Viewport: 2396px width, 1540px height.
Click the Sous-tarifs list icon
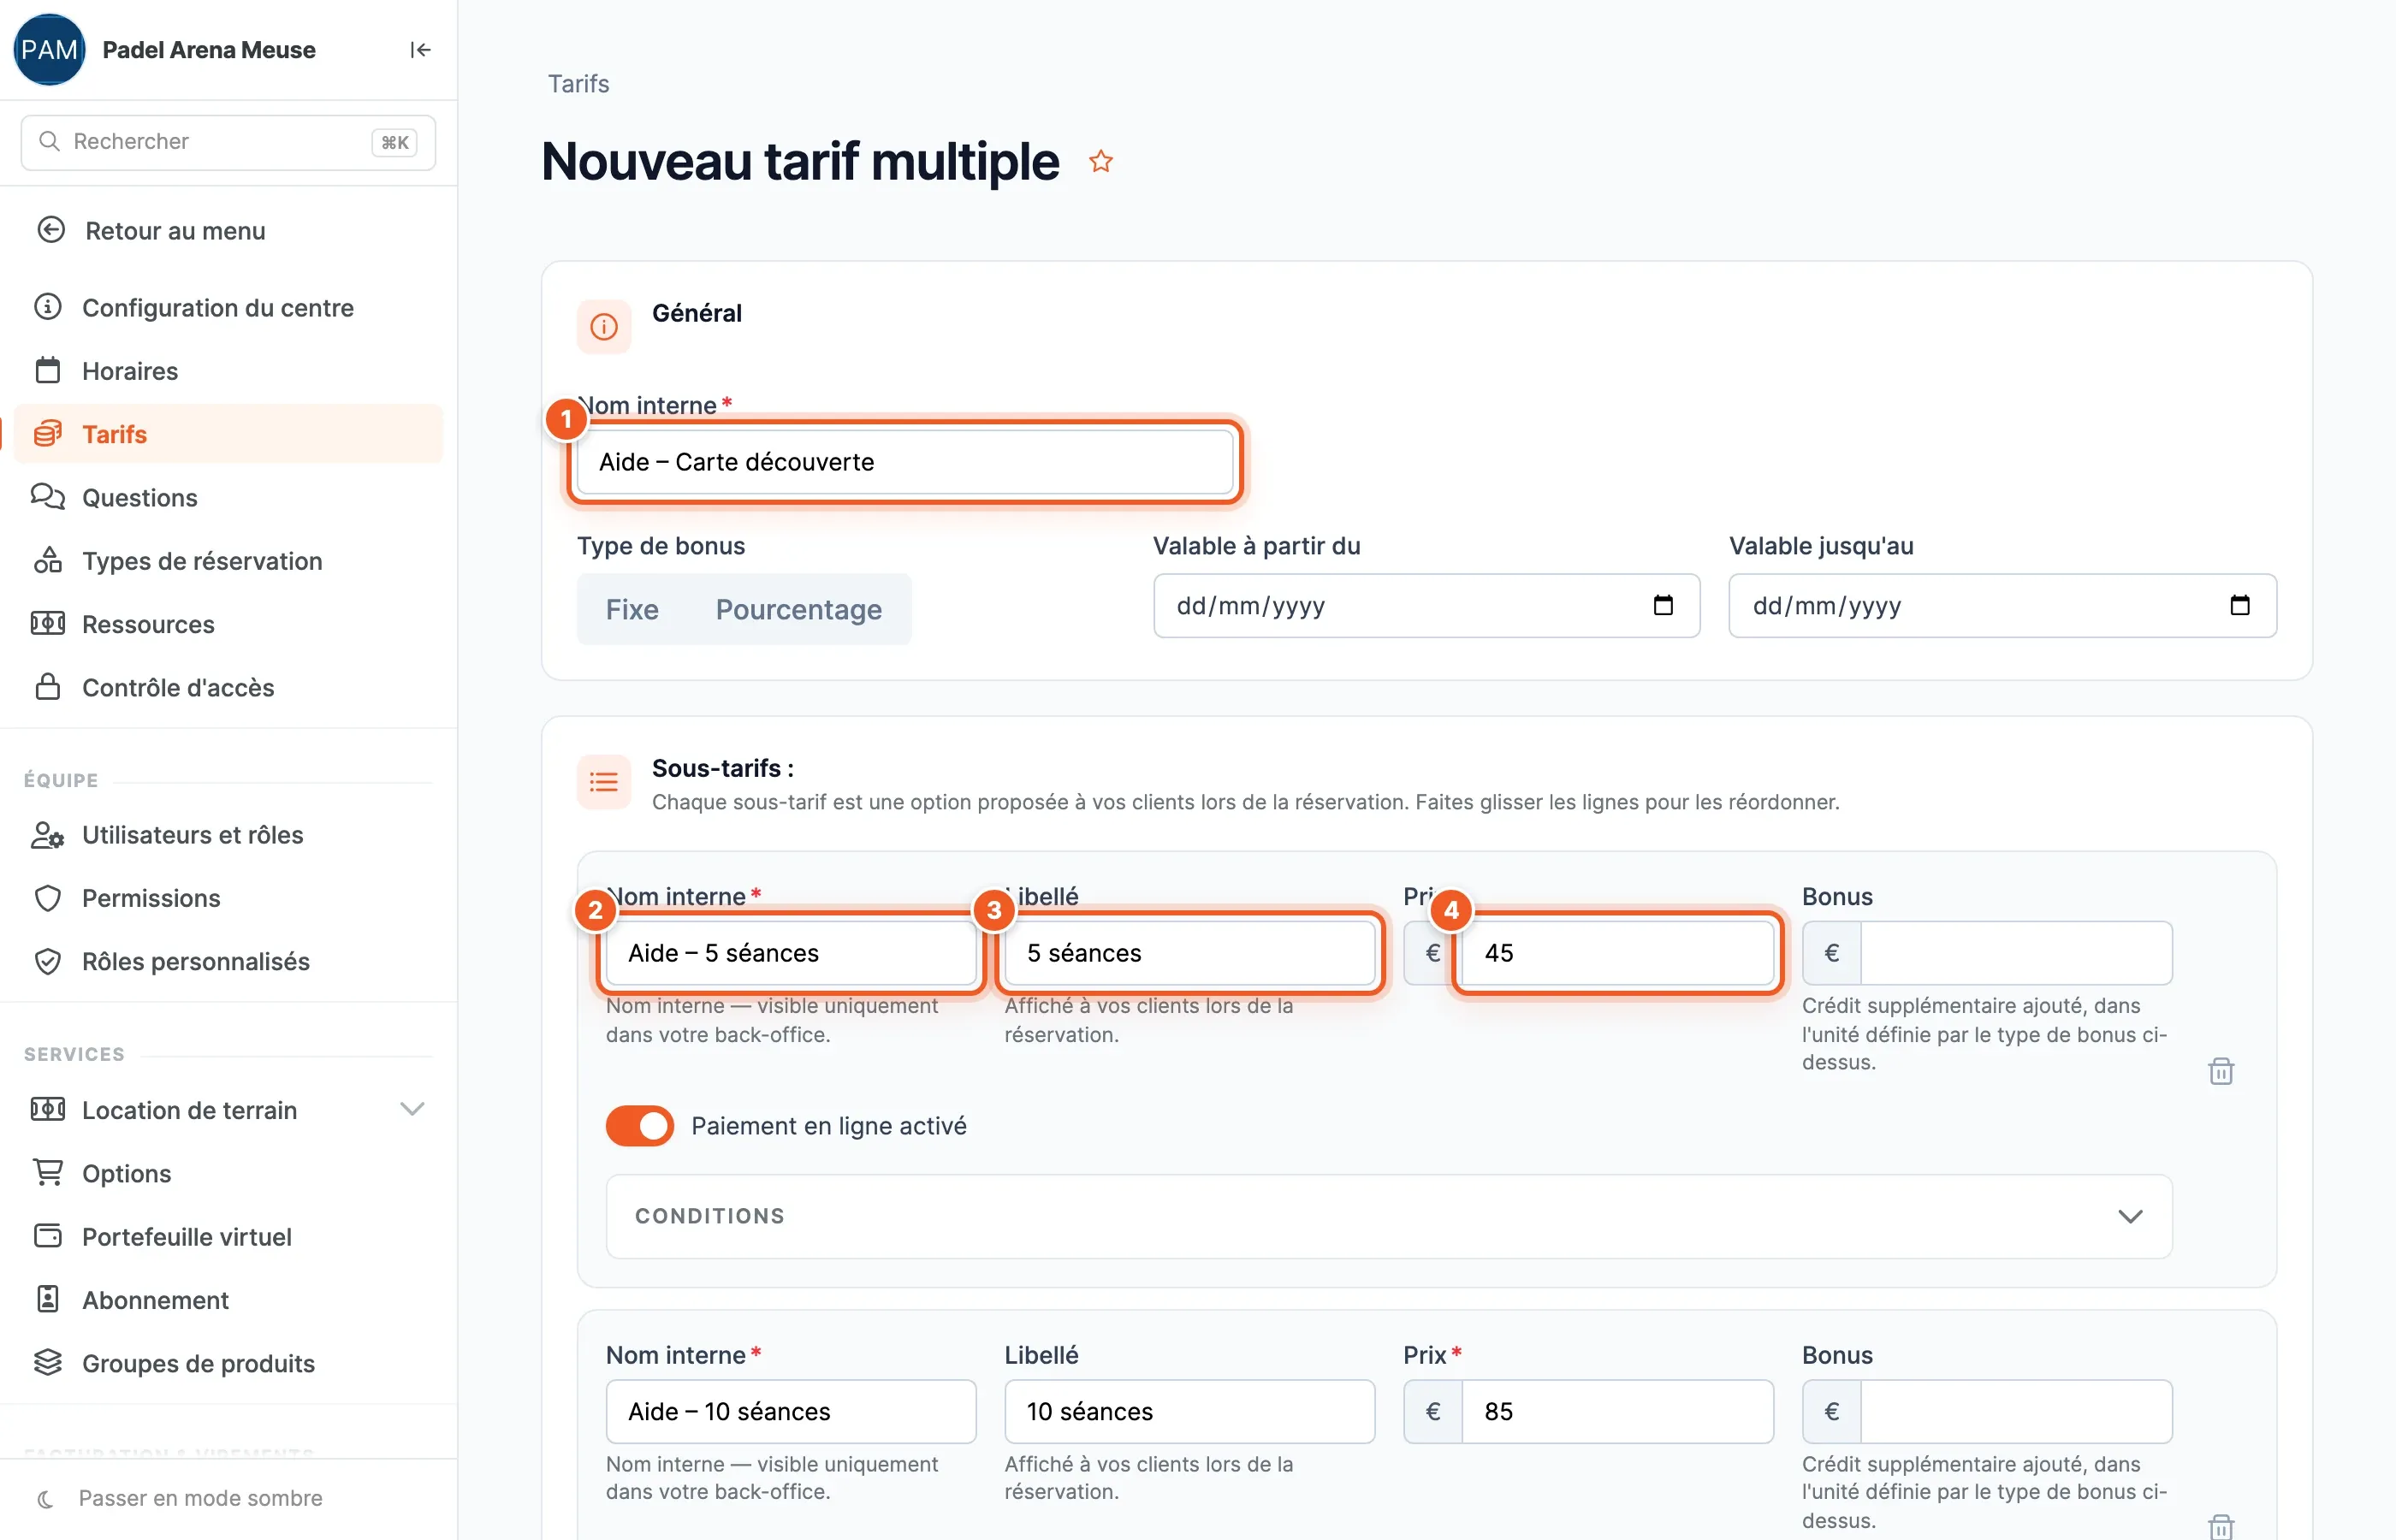tap(604, 782)
